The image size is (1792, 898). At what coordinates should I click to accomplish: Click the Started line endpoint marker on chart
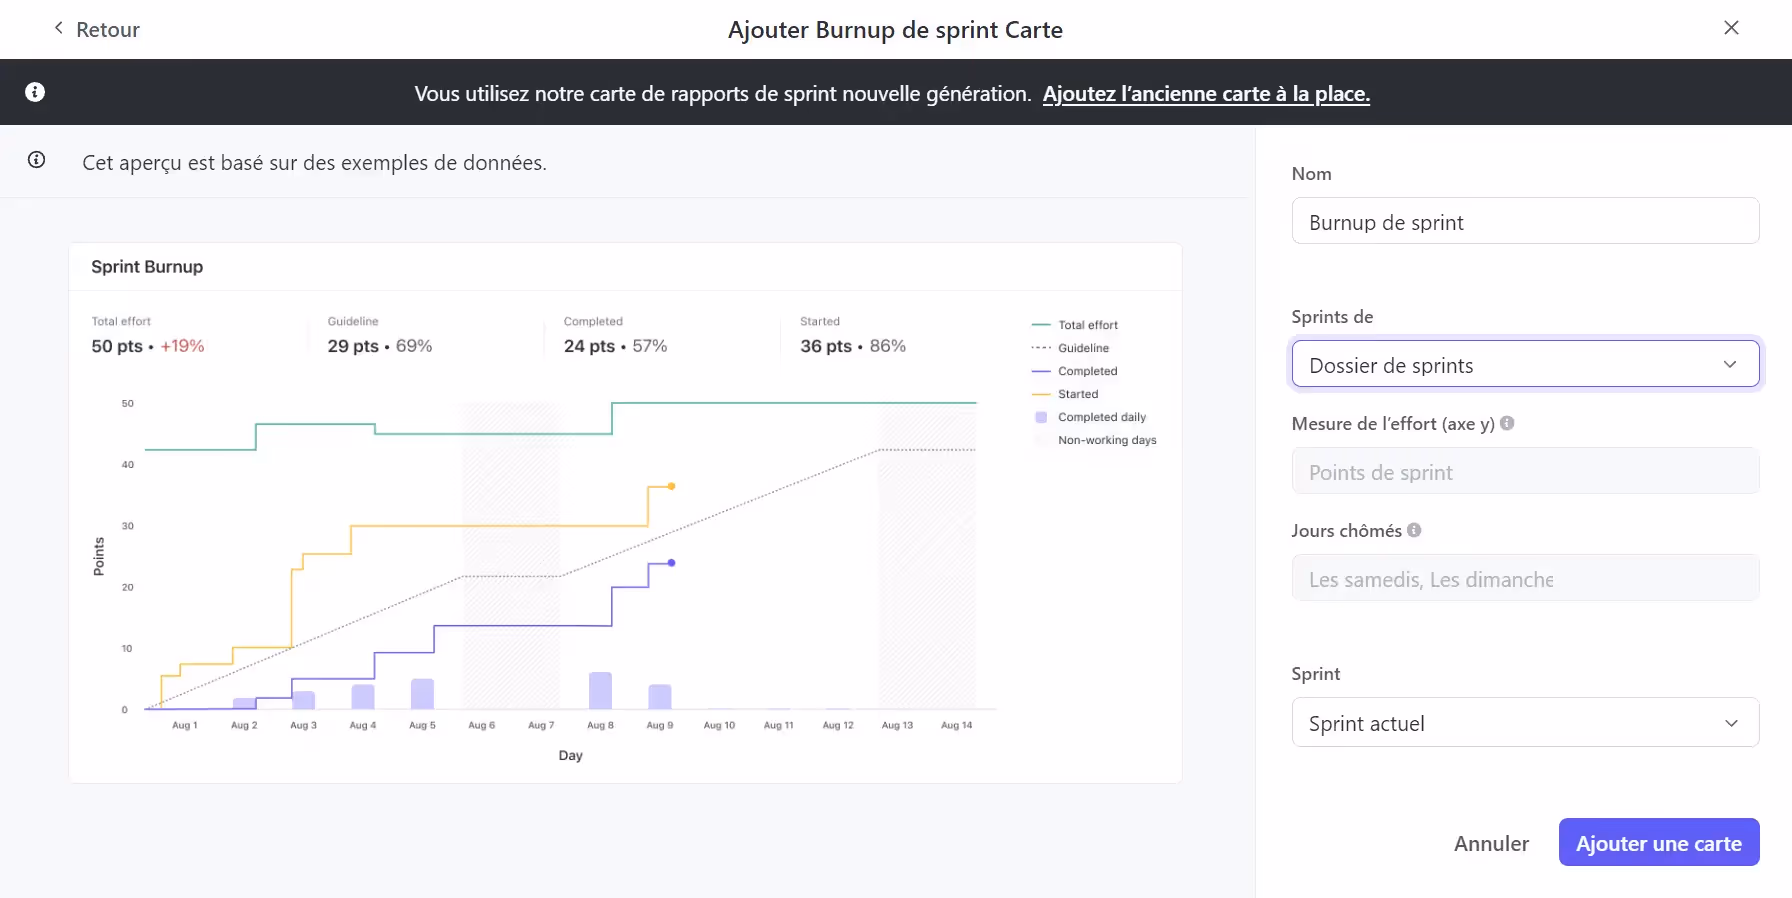coord(671,486)
